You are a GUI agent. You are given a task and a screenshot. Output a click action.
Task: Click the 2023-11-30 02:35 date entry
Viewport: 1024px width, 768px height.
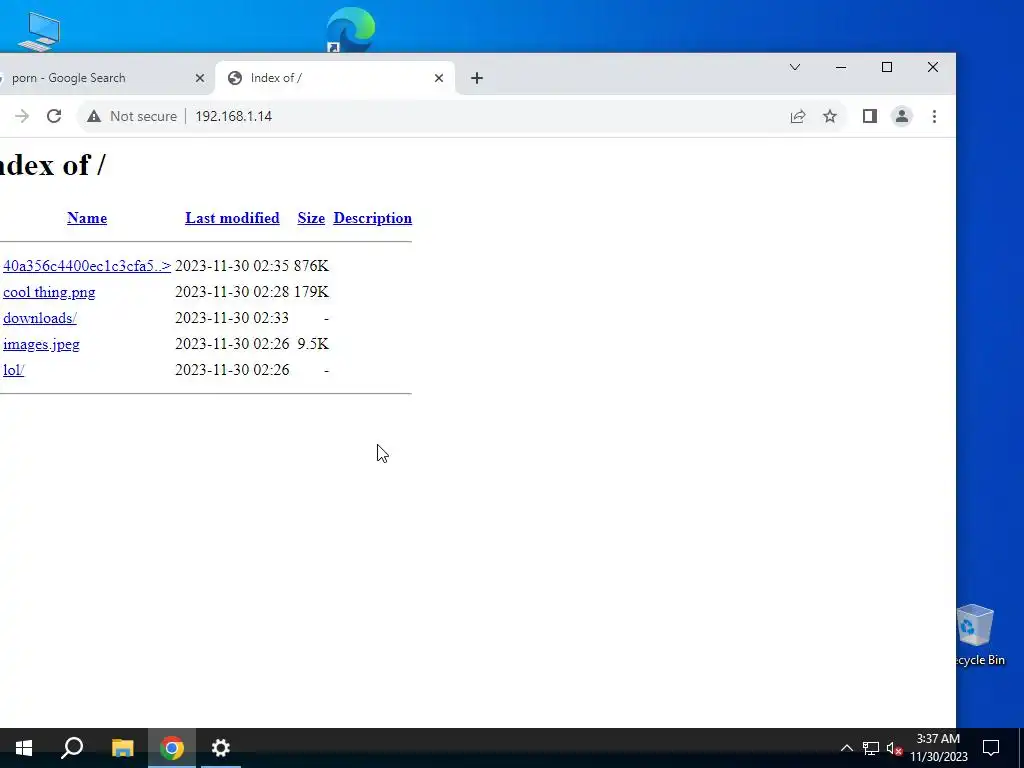click(x=232, y=266)
